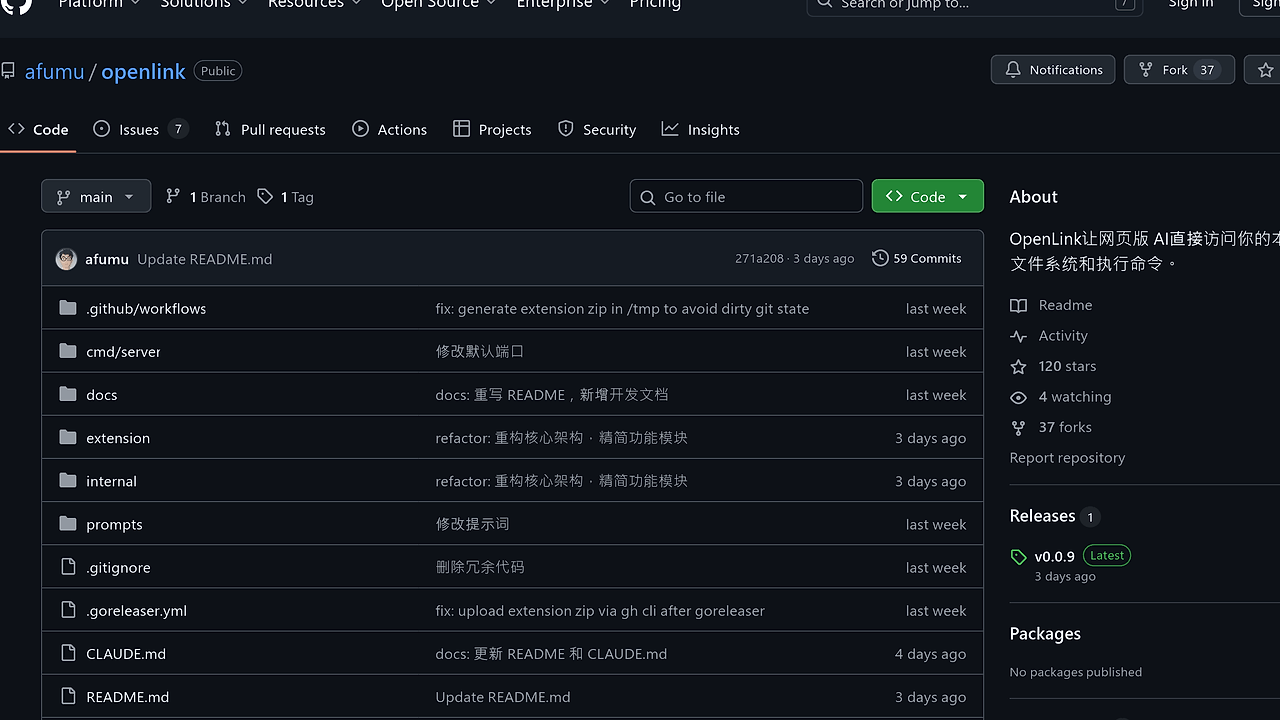Image resolution: width=1280 pixels, height=720 pixels.
Task: Click the Fork button count 37
Action: tap(1207, 70)
